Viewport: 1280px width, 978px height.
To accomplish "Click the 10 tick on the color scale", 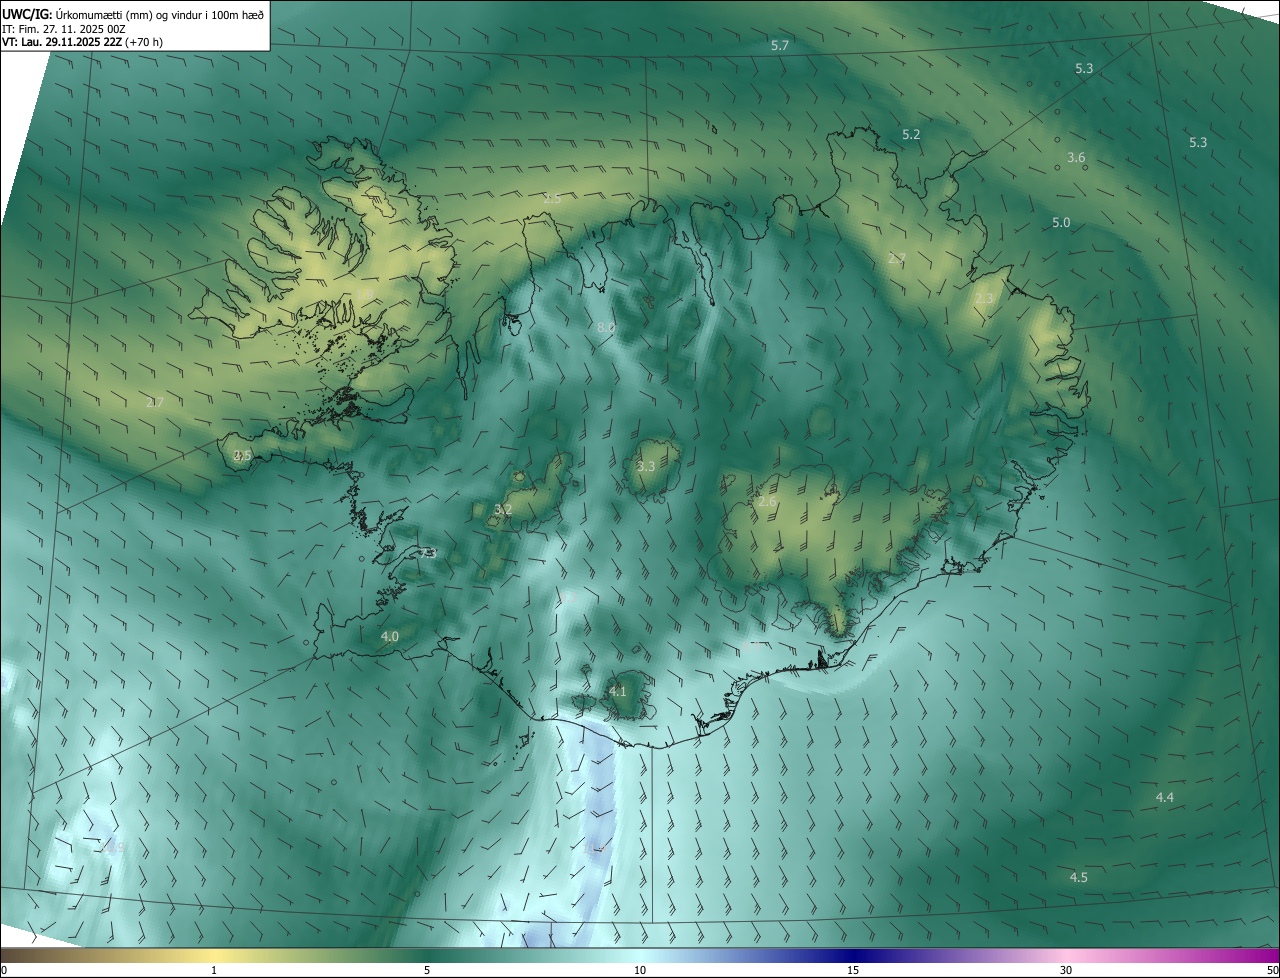I will click(640, 971).
